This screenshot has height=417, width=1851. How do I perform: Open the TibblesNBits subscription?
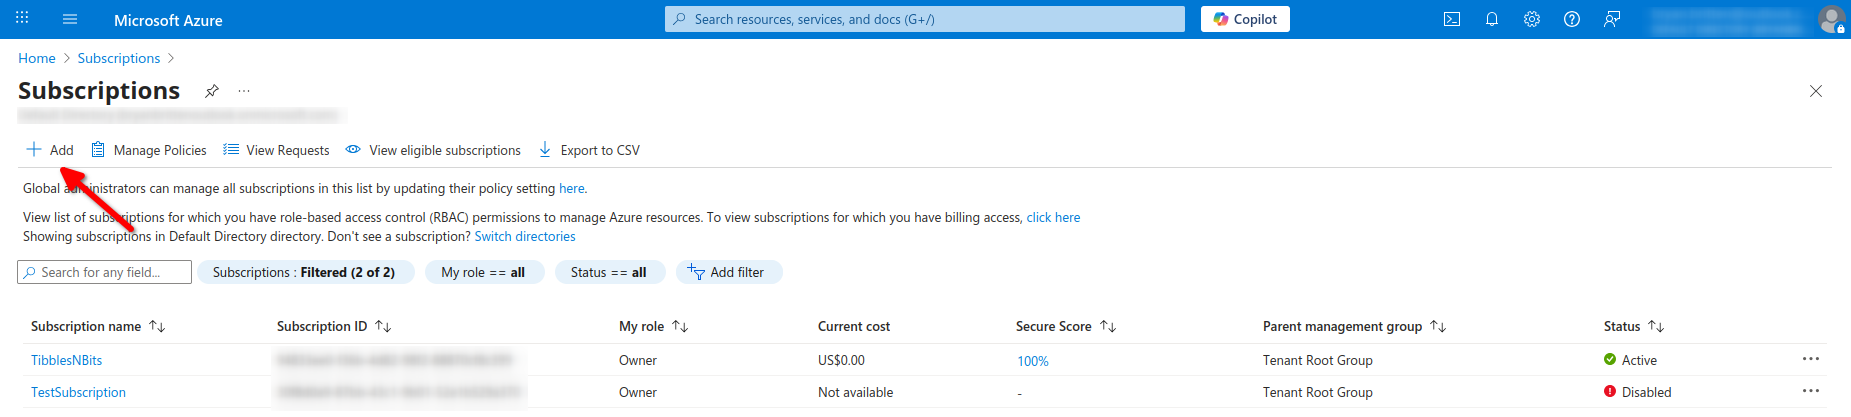66,360
